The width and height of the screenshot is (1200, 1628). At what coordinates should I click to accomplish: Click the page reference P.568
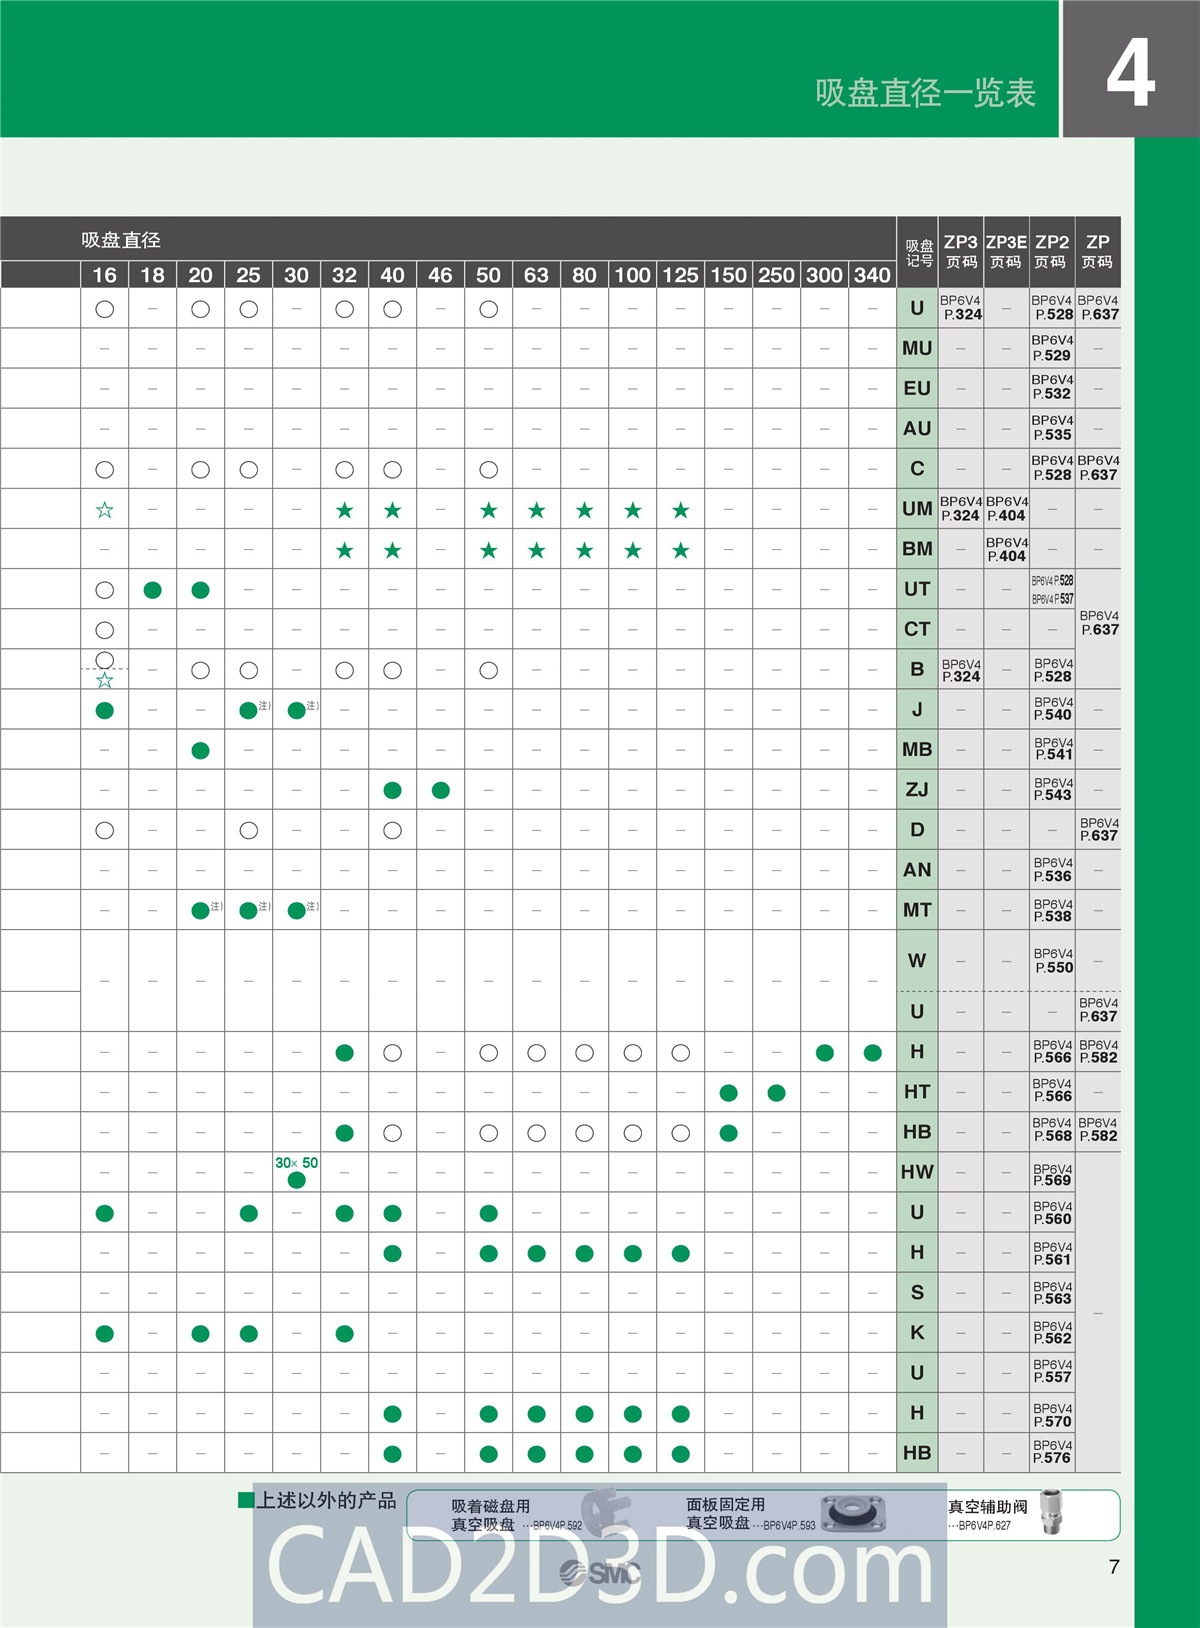click(x=1052, y=1136)
